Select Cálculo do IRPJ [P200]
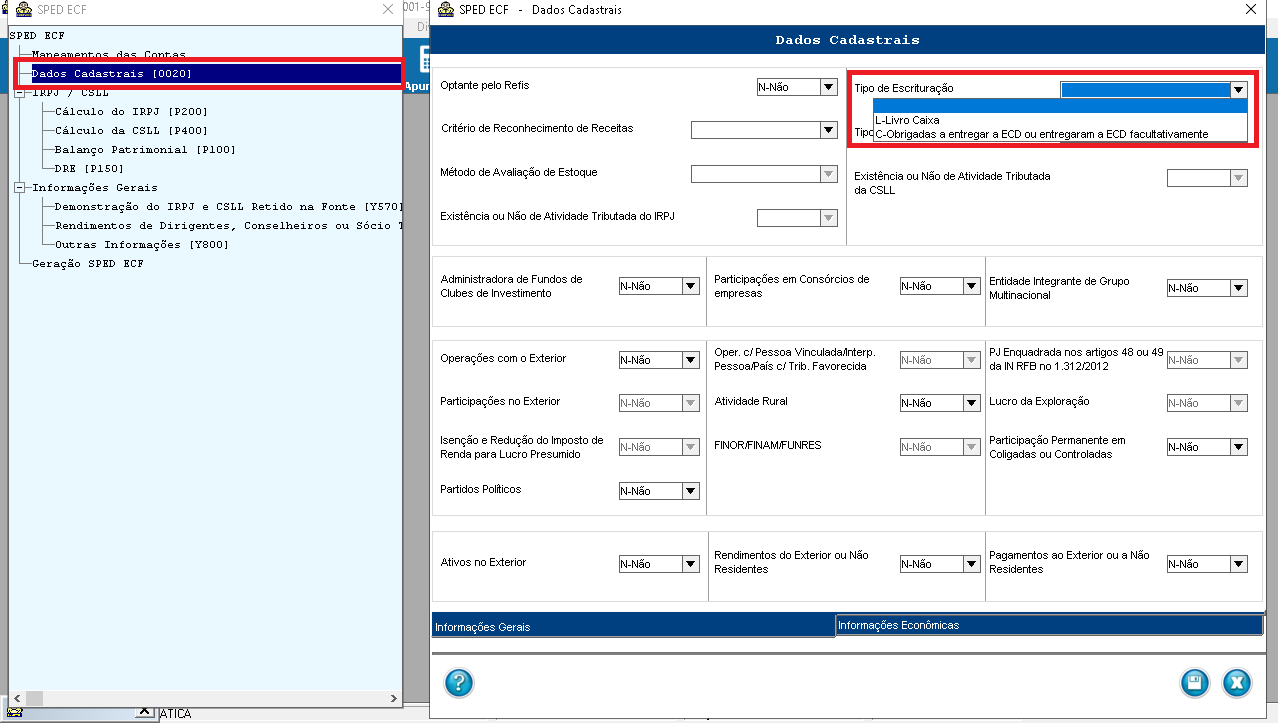Image resolution: width=1278 pixels, height=723 pixels. (132, 112)
